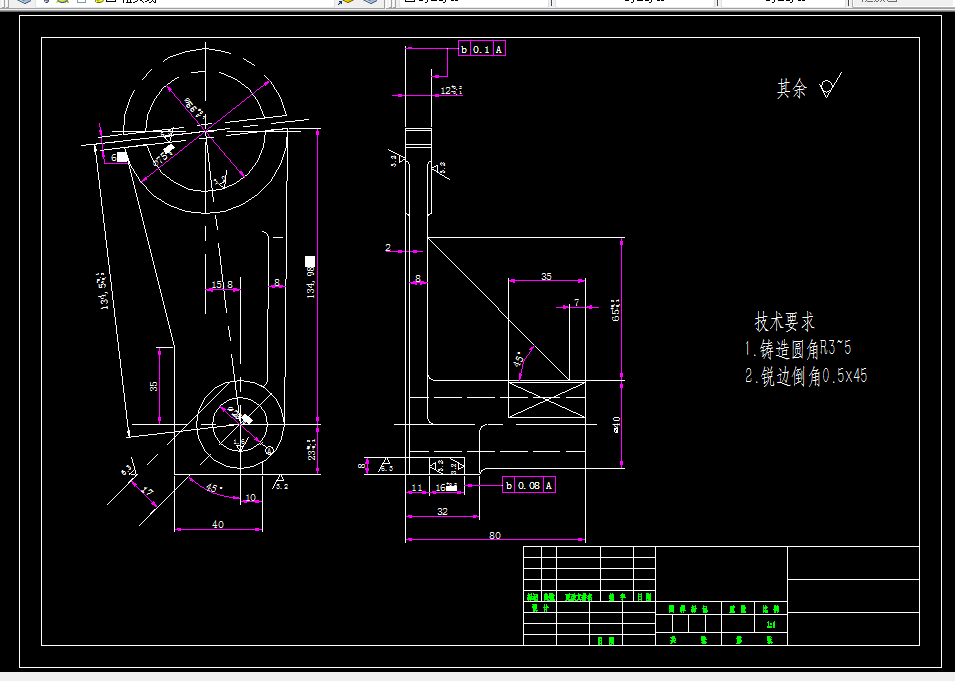This screenshot has width=955, height=681.
Task: Open the linetype dropdown
Action: click(780, 4)
